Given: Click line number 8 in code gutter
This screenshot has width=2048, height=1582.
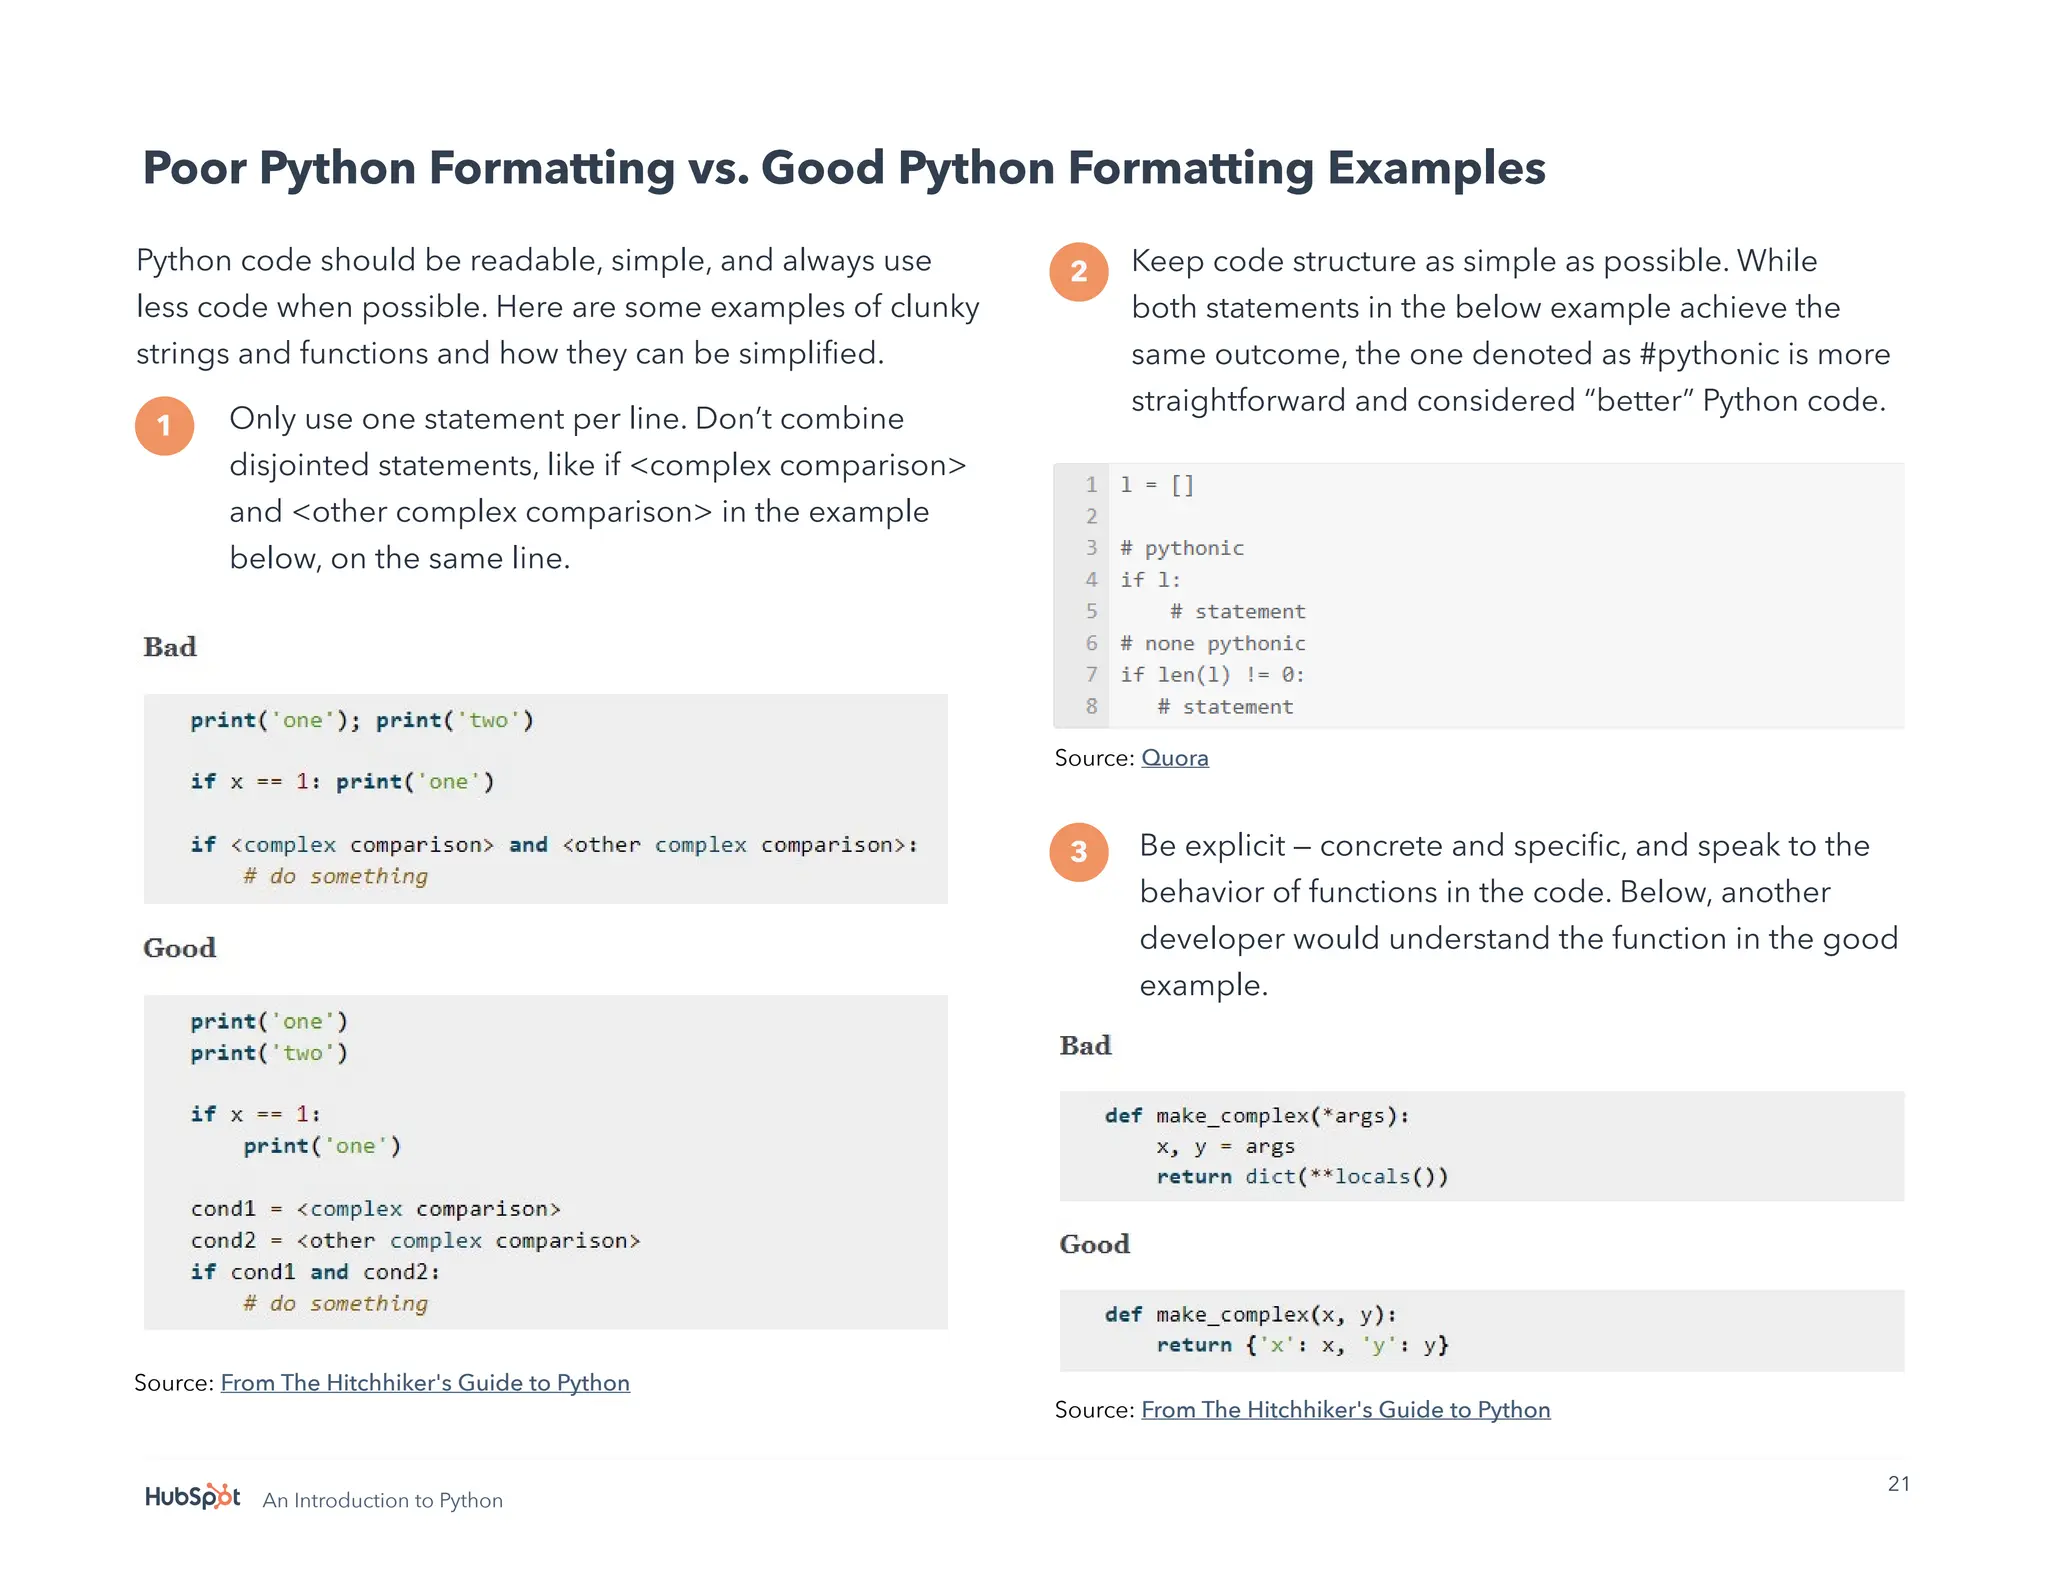Looking at the screenshot, I should pyautogui.click(x=1091, y=707).
